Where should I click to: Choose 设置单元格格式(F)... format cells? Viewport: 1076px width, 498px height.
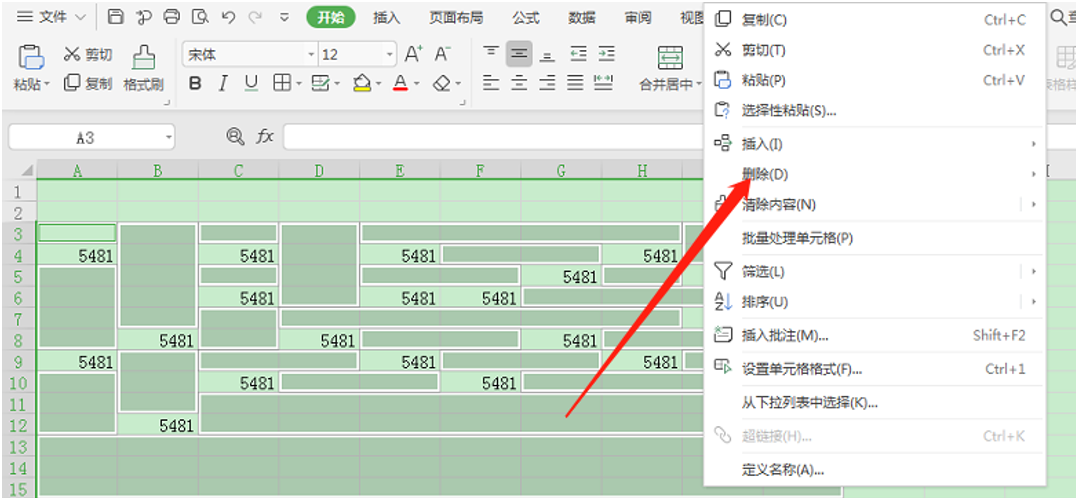point(875,369)
